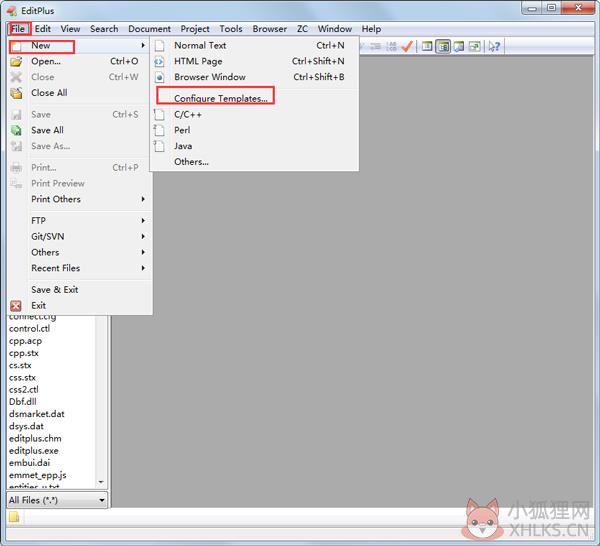This screenshot has width=600, height=546.
Task: Open the Search menu
Action: click(x=104, y=29)
